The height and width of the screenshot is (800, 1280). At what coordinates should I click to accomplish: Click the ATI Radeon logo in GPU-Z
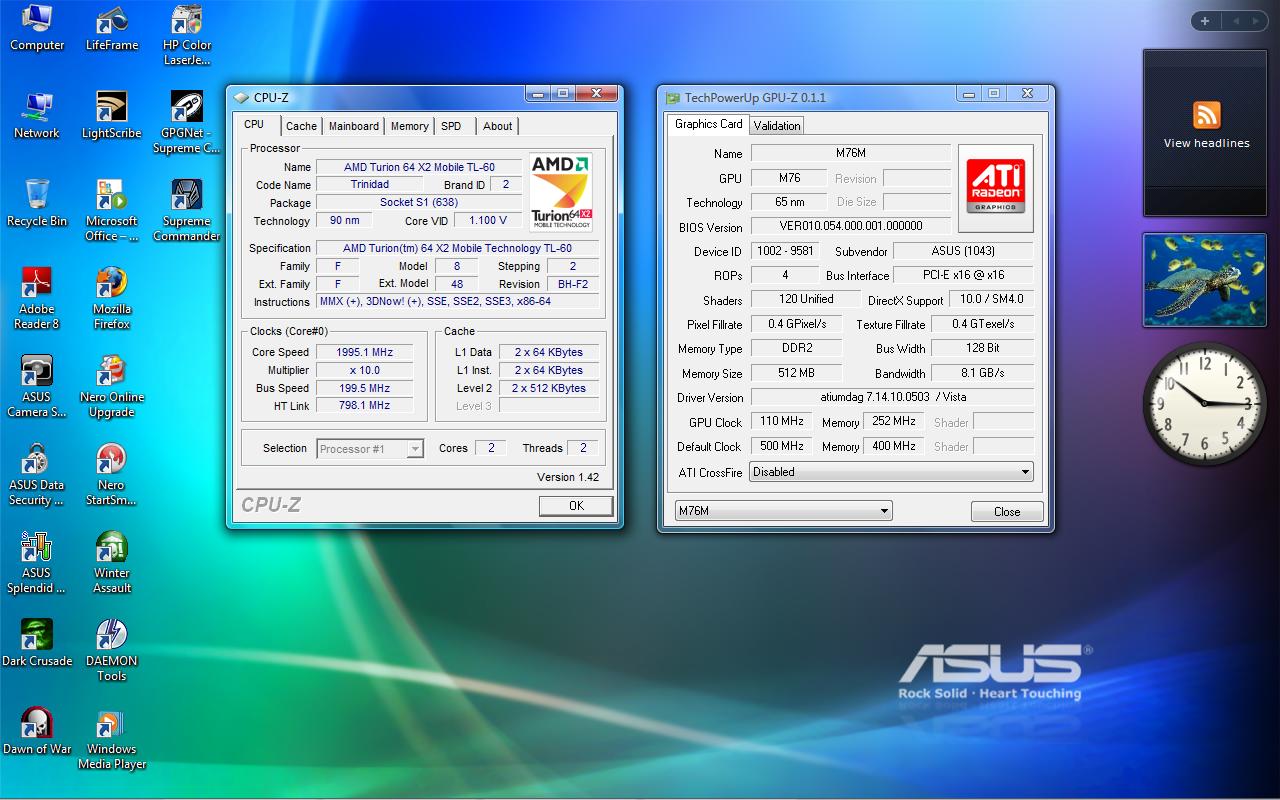tap(994, 180)
